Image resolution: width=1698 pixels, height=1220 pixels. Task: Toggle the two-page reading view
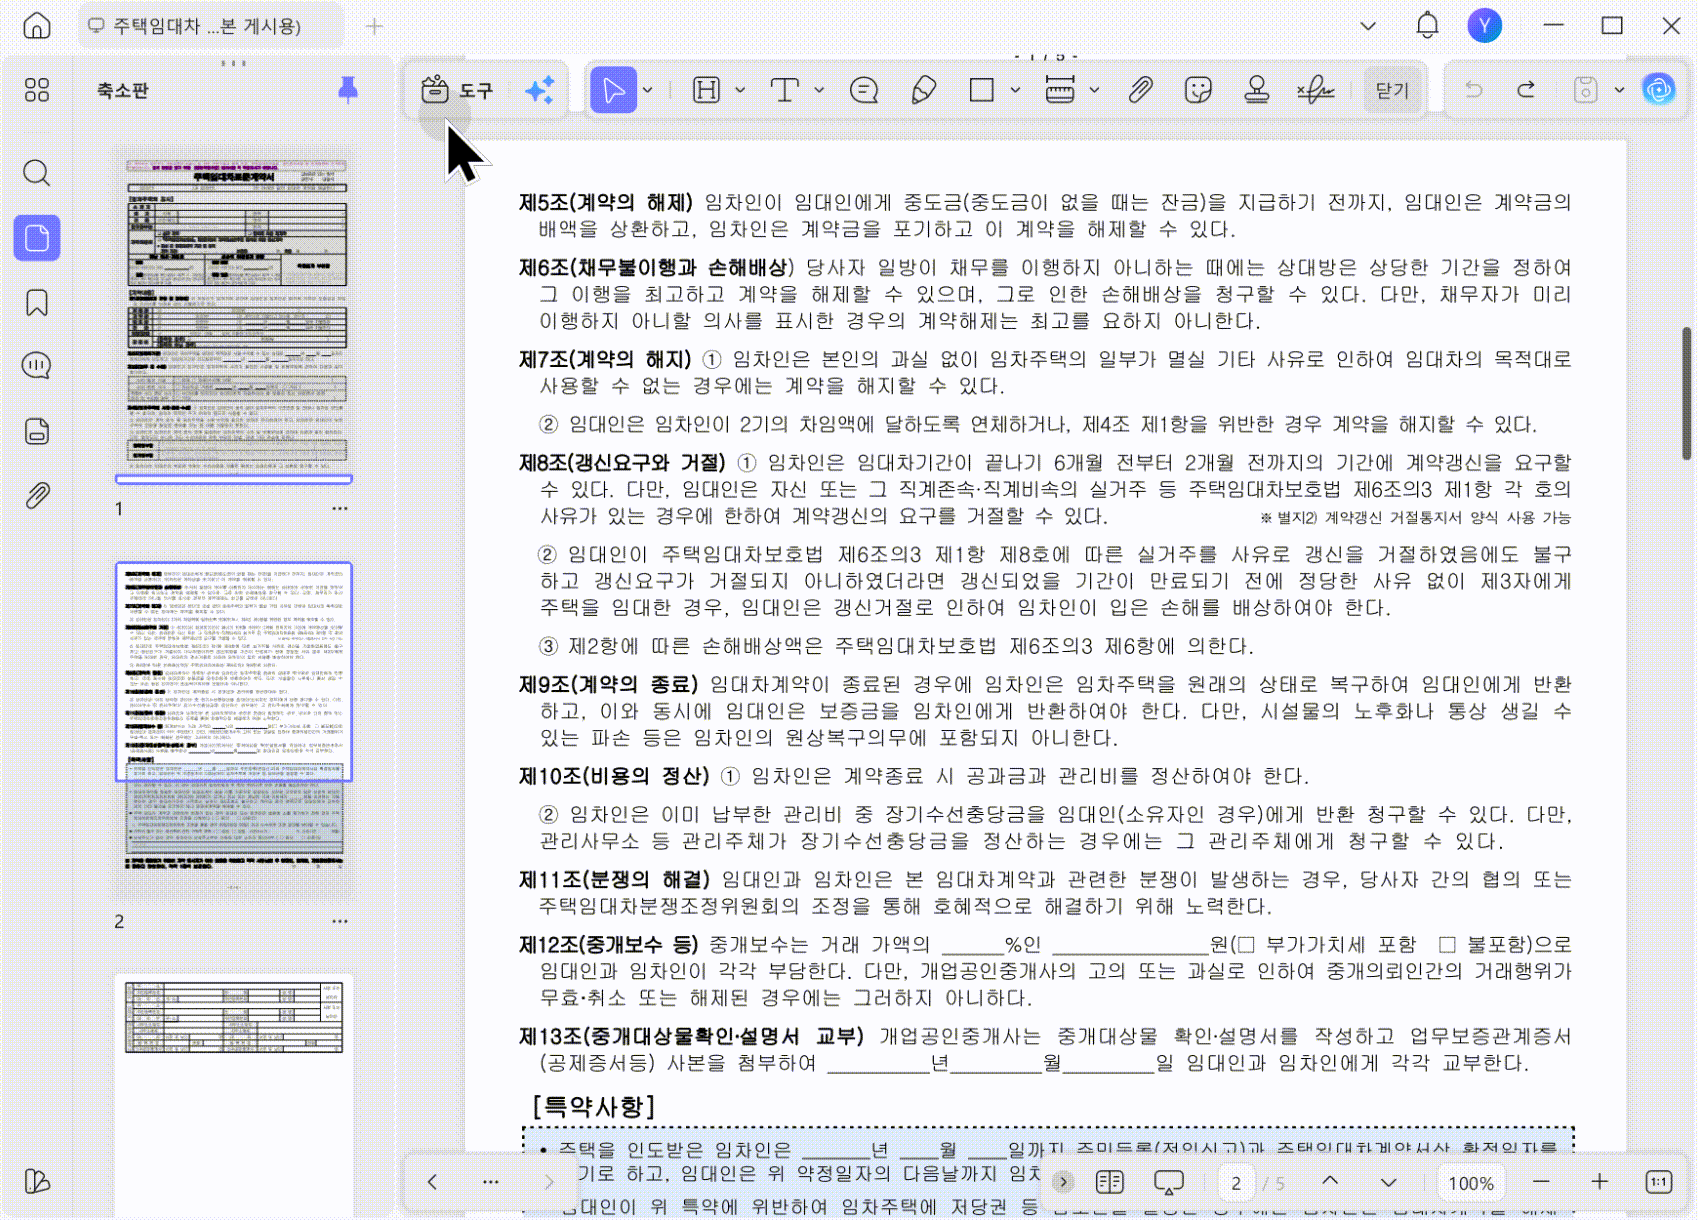(x=1110, y=1182)
